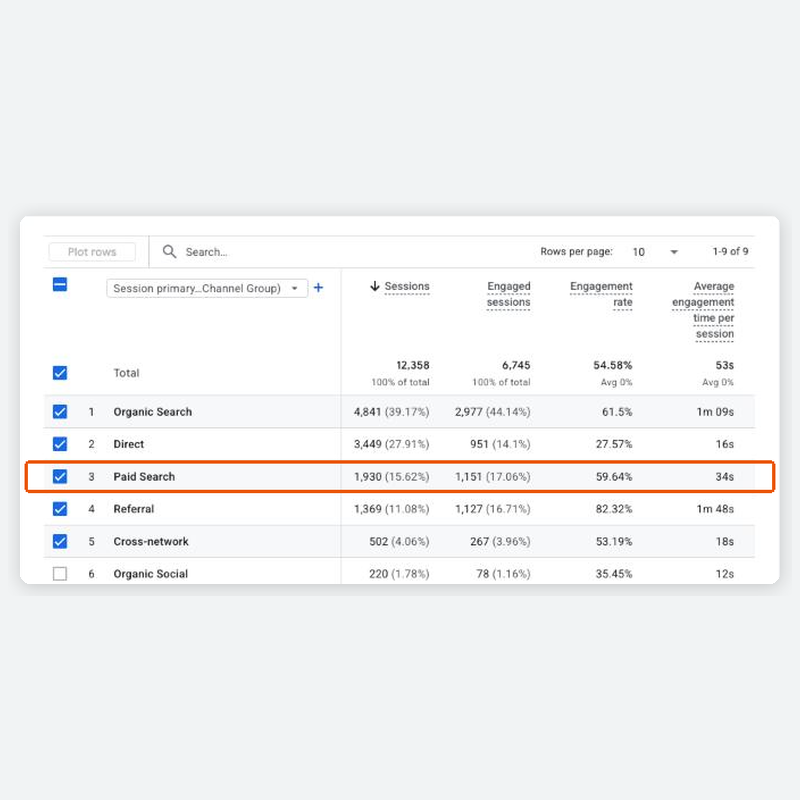Viewport: 800px width, 800px height.
Task: Sort by the Sessions column header
Action: pos(407,286)
